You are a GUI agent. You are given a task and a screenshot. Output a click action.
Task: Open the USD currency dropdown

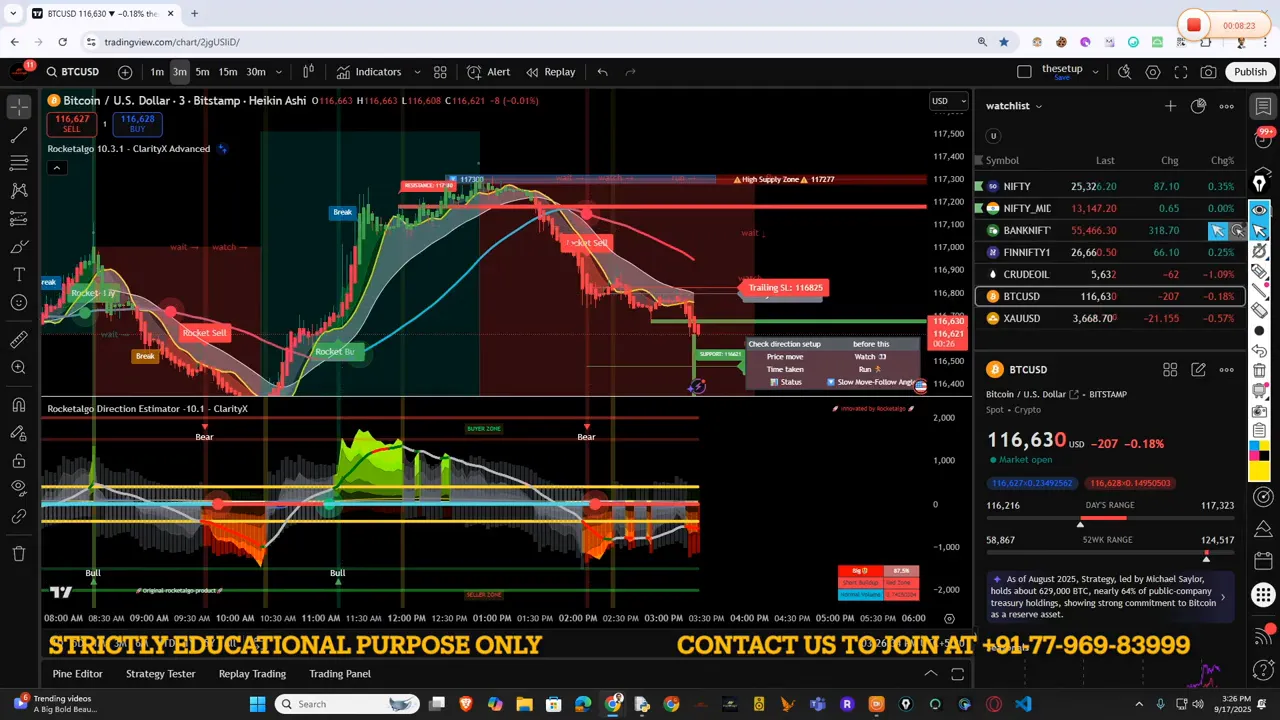point(949,101)
